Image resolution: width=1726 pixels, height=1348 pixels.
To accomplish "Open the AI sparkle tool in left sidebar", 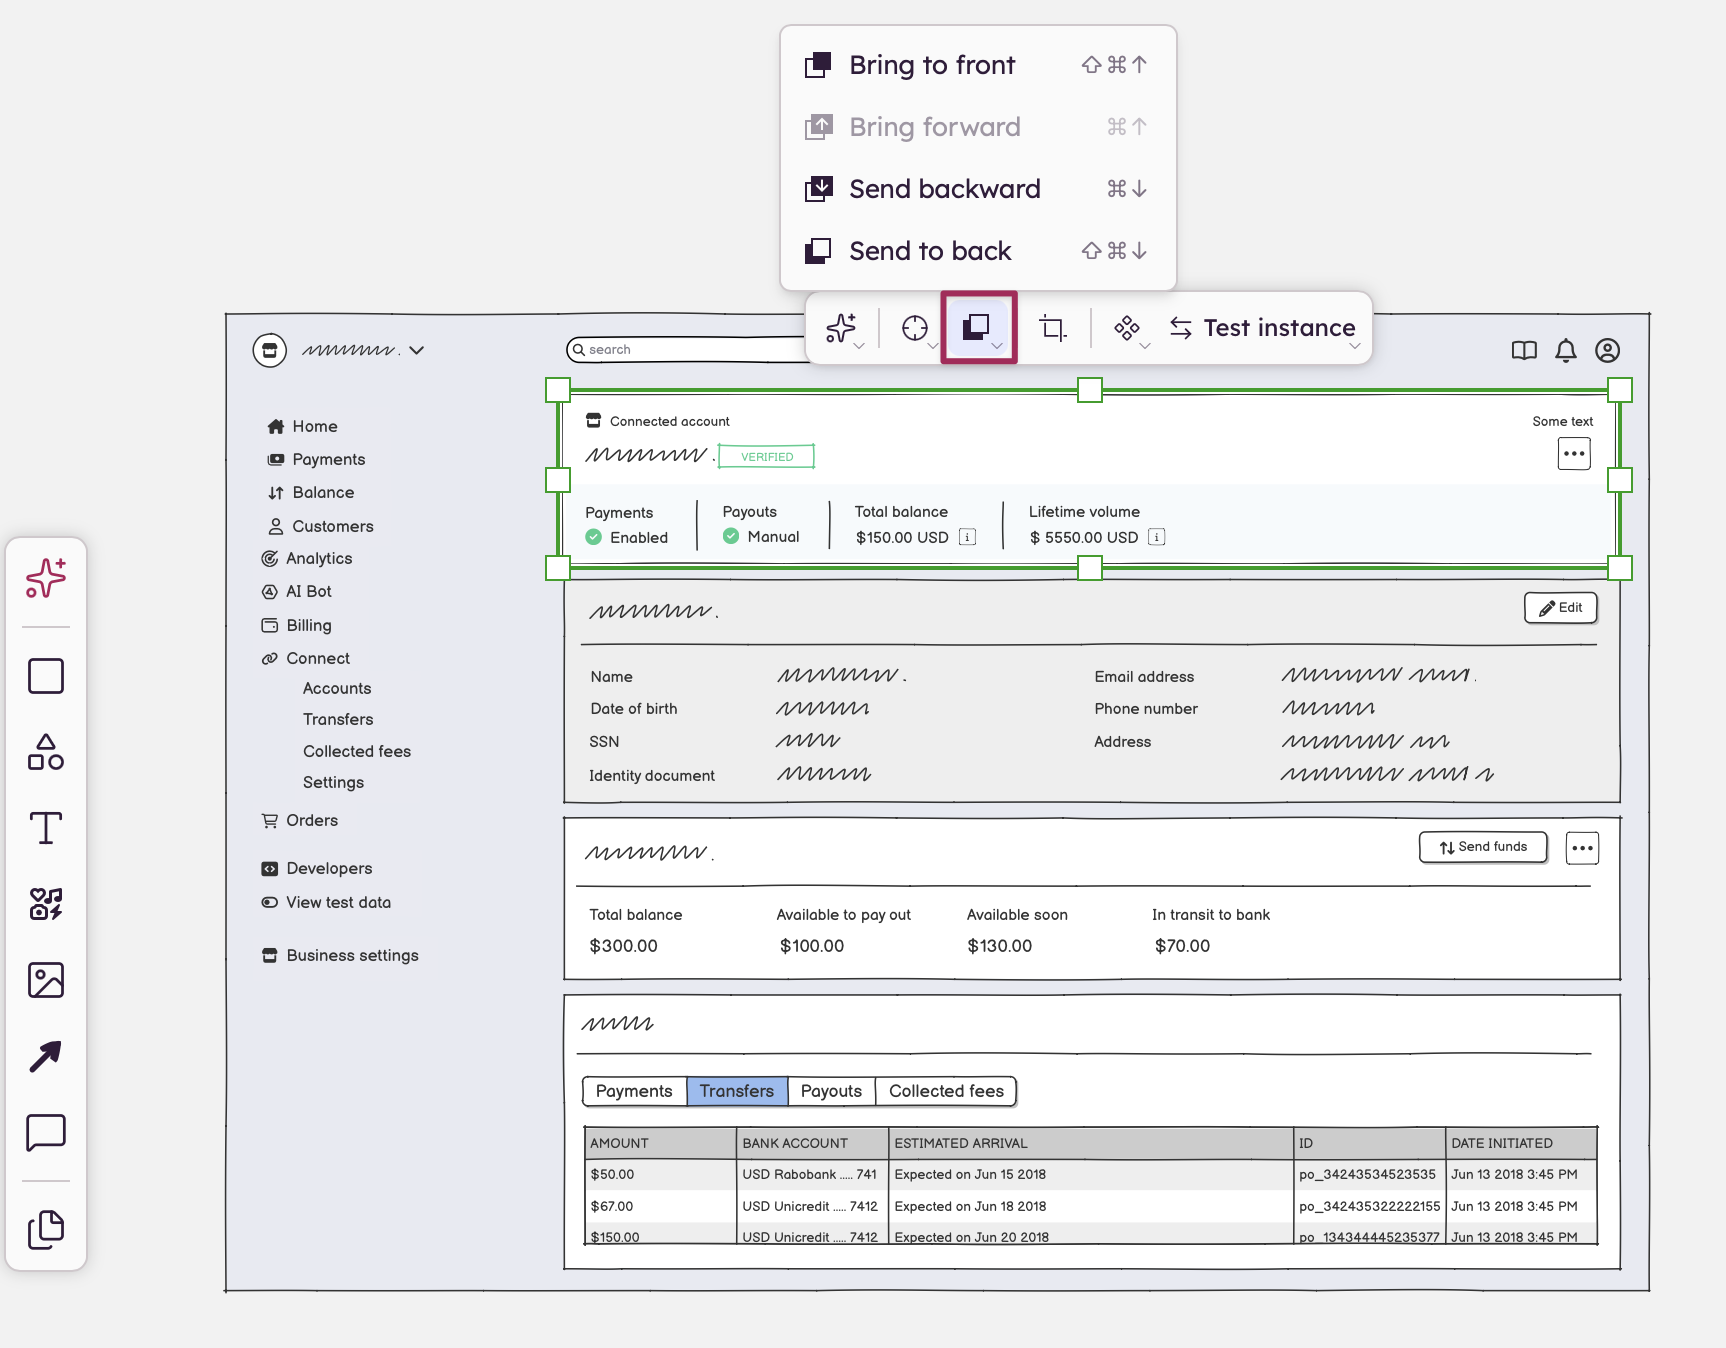I will [46, 578].
